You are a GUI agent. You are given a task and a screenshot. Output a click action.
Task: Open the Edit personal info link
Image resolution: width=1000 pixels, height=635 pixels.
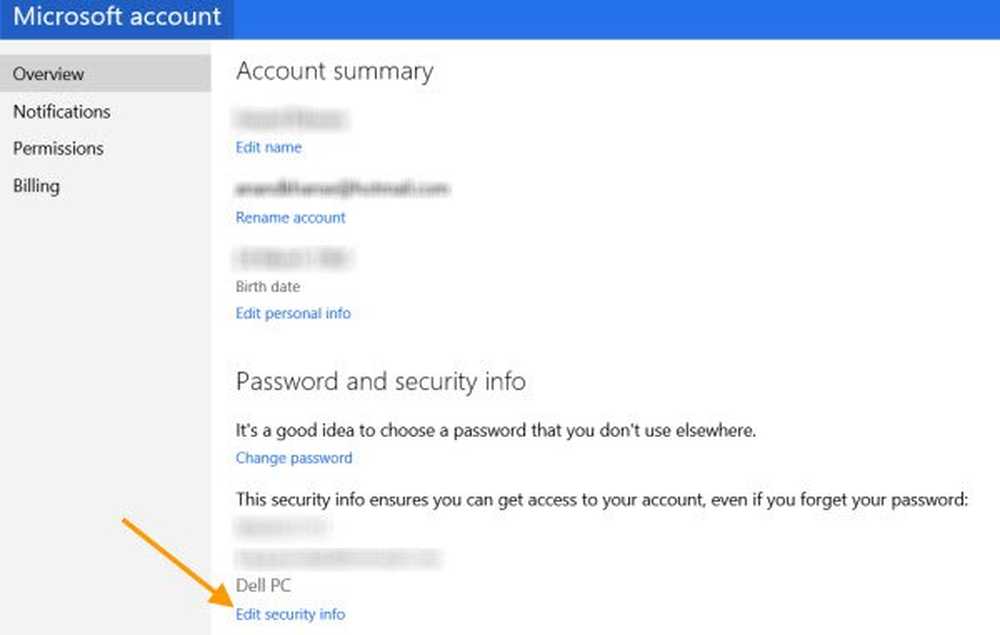tap(293, 313)
